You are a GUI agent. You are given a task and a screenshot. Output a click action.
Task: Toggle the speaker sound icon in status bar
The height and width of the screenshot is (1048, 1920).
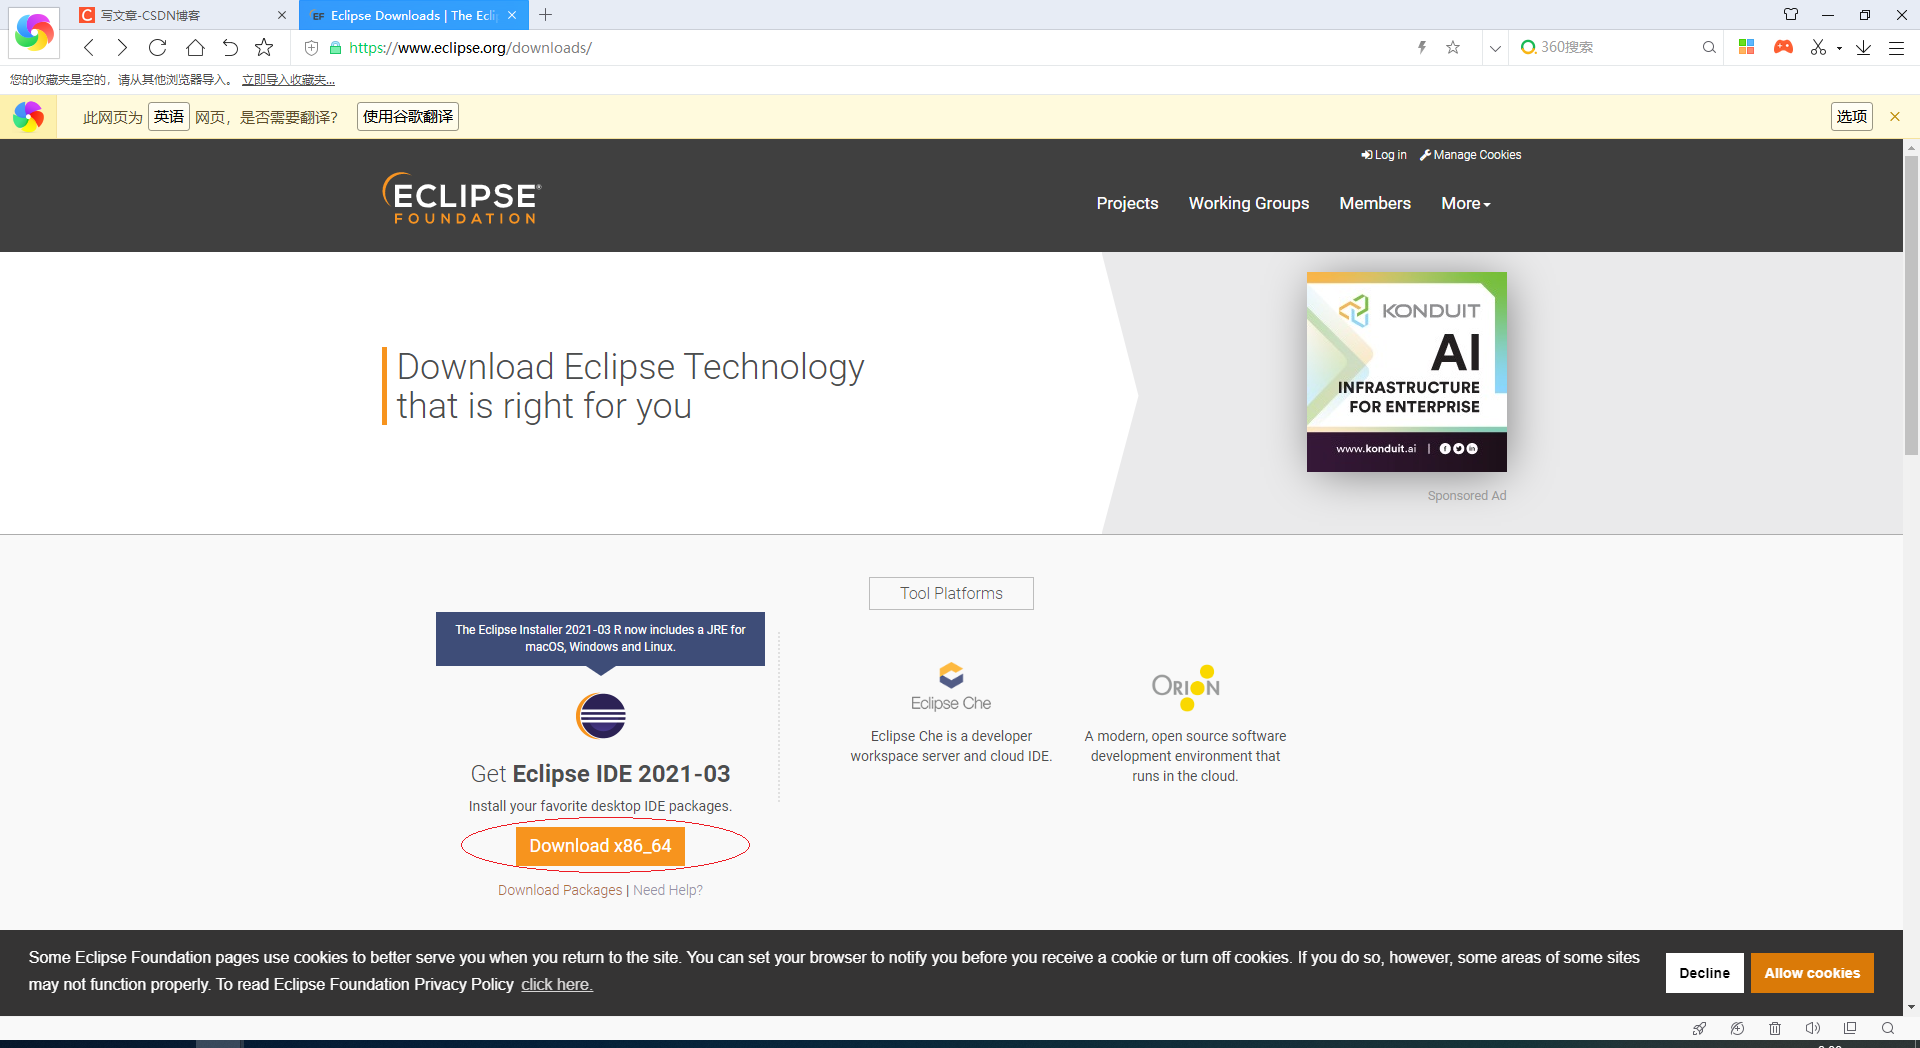(1812, 1028)
